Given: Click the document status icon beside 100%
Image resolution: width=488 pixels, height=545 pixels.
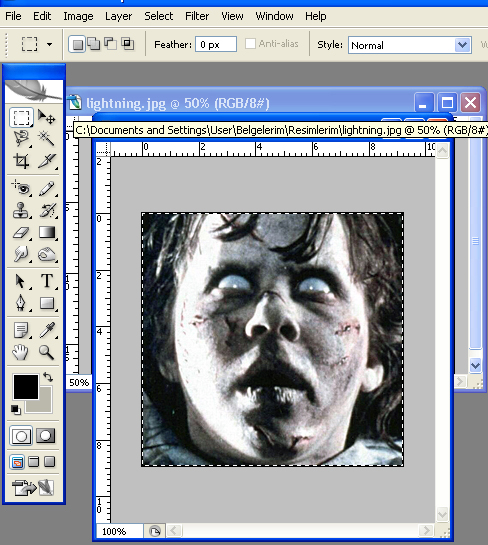Looking at the screenshot, I should coord(155,531).
